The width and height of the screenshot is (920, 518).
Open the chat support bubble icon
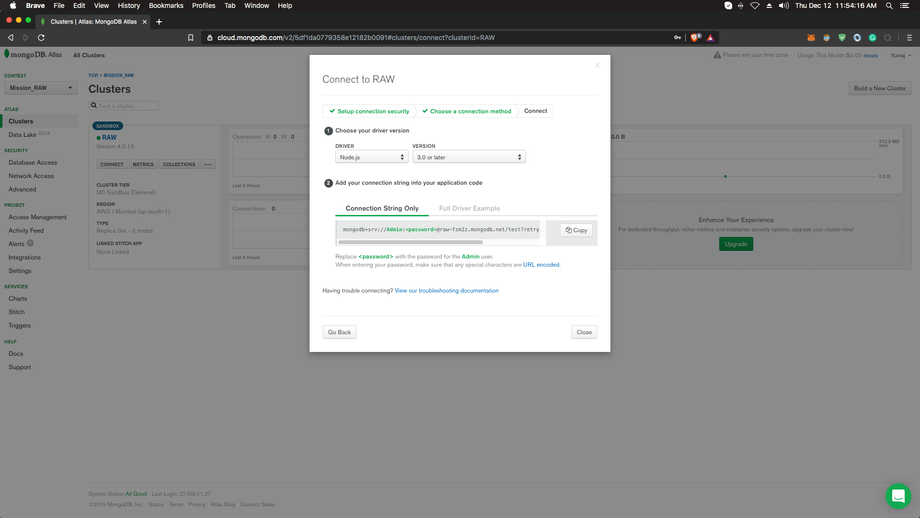click(897, 496)
